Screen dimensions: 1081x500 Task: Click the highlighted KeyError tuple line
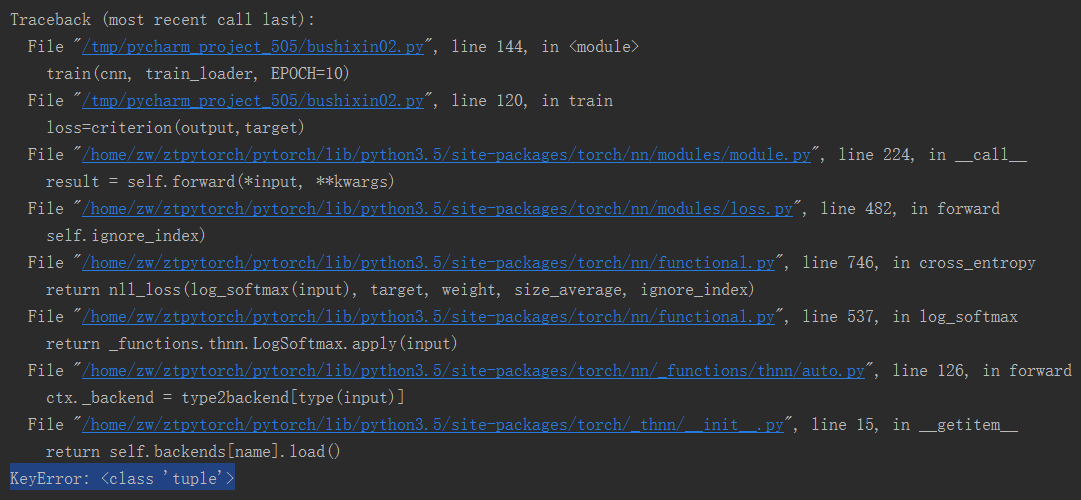(122, 479)
